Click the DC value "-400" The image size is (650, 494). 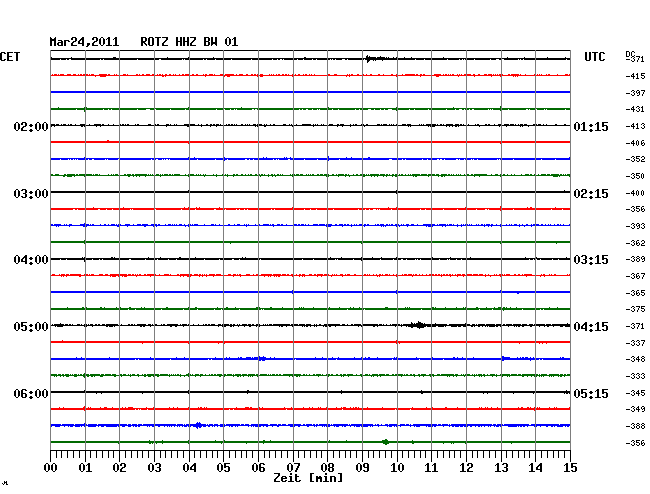point(635,193)
